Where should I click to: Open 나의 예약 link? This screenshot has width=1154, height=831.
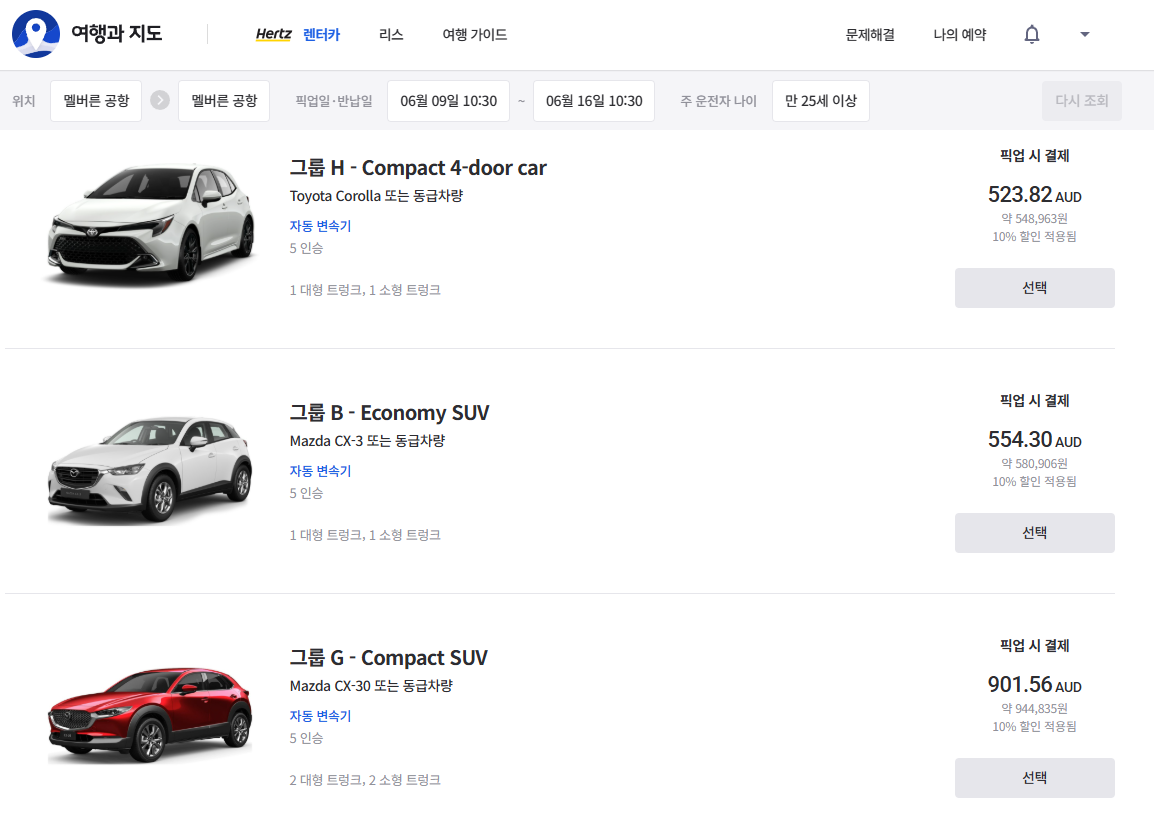pyautogui.click(x=959, y=35)
